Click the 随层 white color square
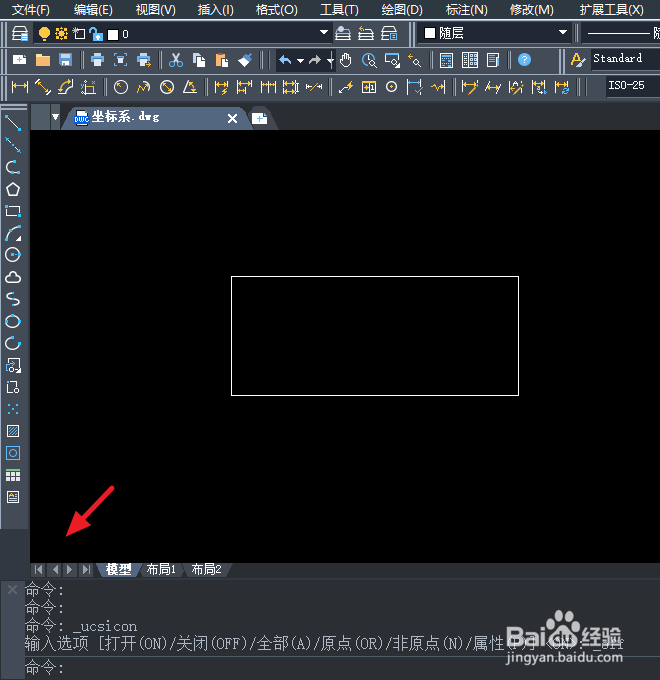 [430, 33]
